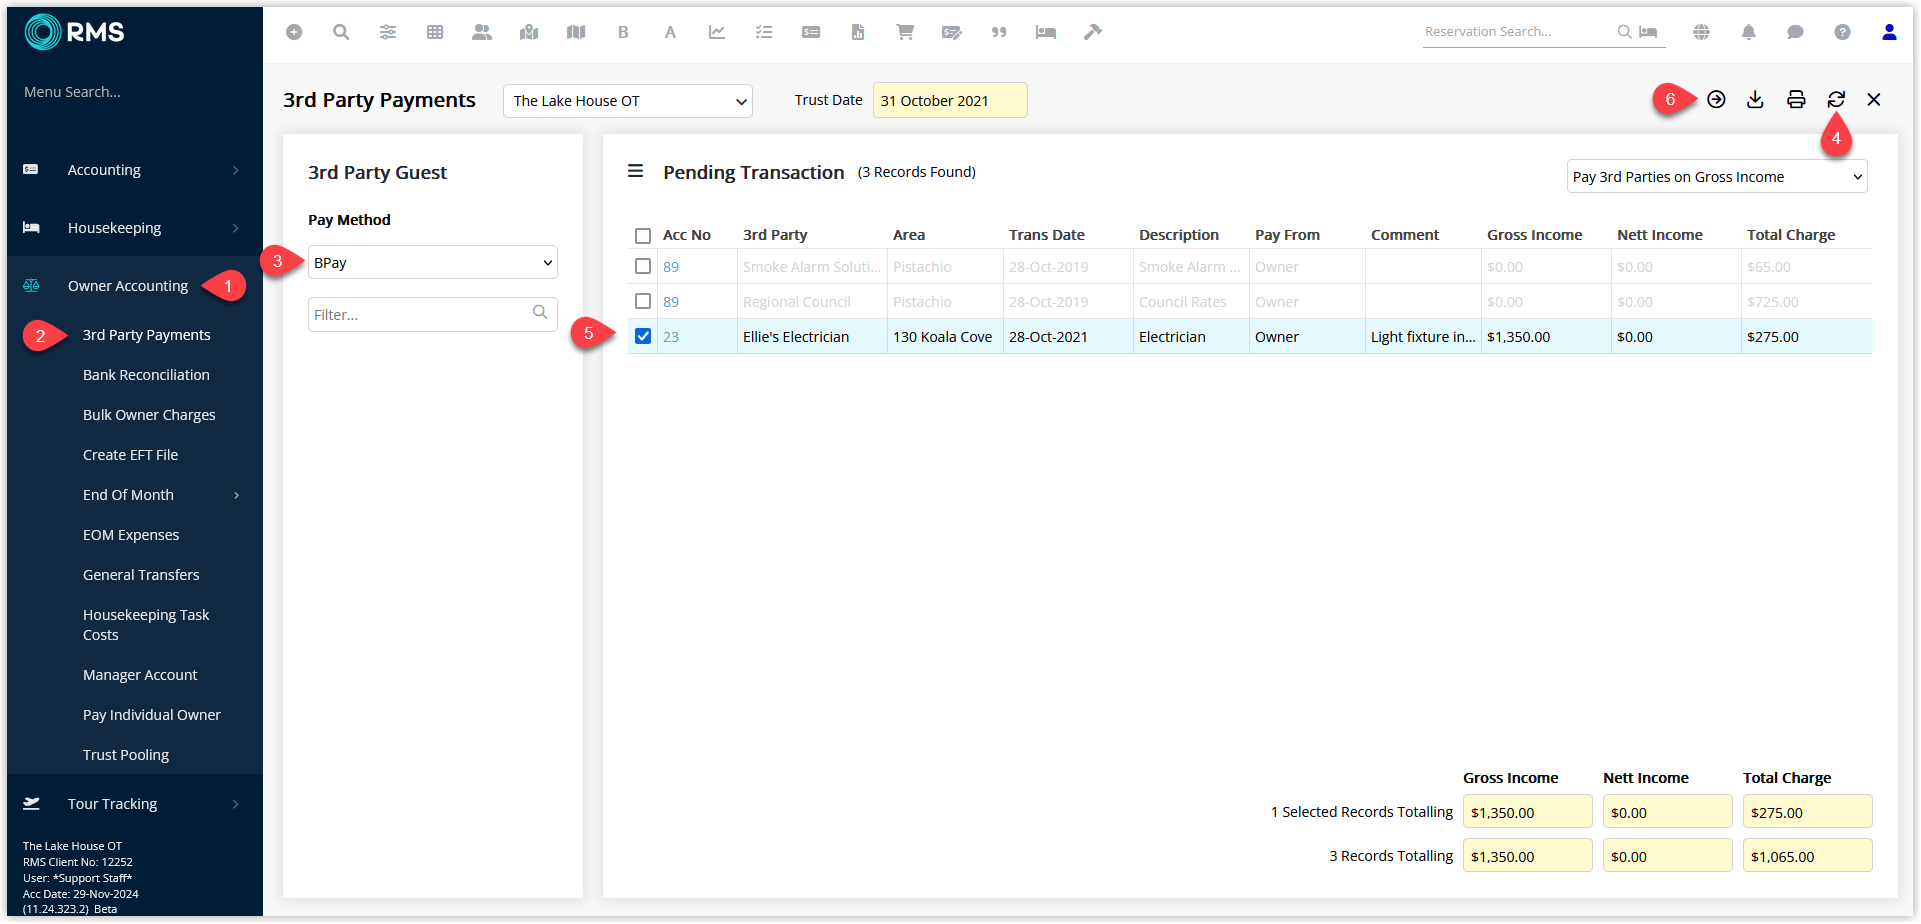This screenshot has width=1921, height=924.
Task: Open Create EFT File menu item
Action: tap(130, 455)
